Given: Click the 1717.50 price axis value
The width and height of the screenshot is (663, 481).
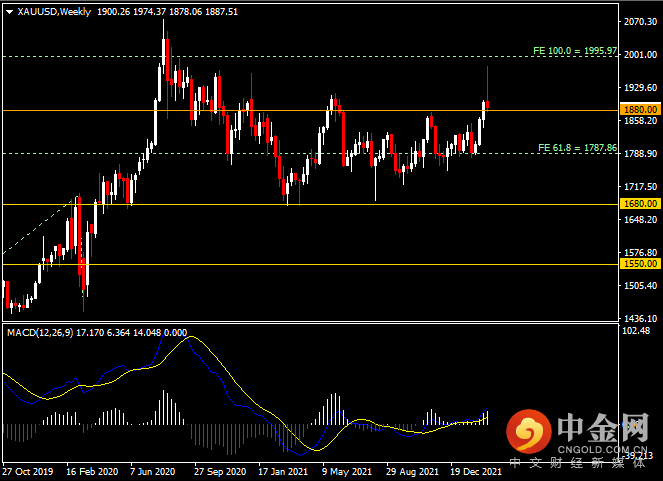Looking at the screenshot, I should click(641, 186).
